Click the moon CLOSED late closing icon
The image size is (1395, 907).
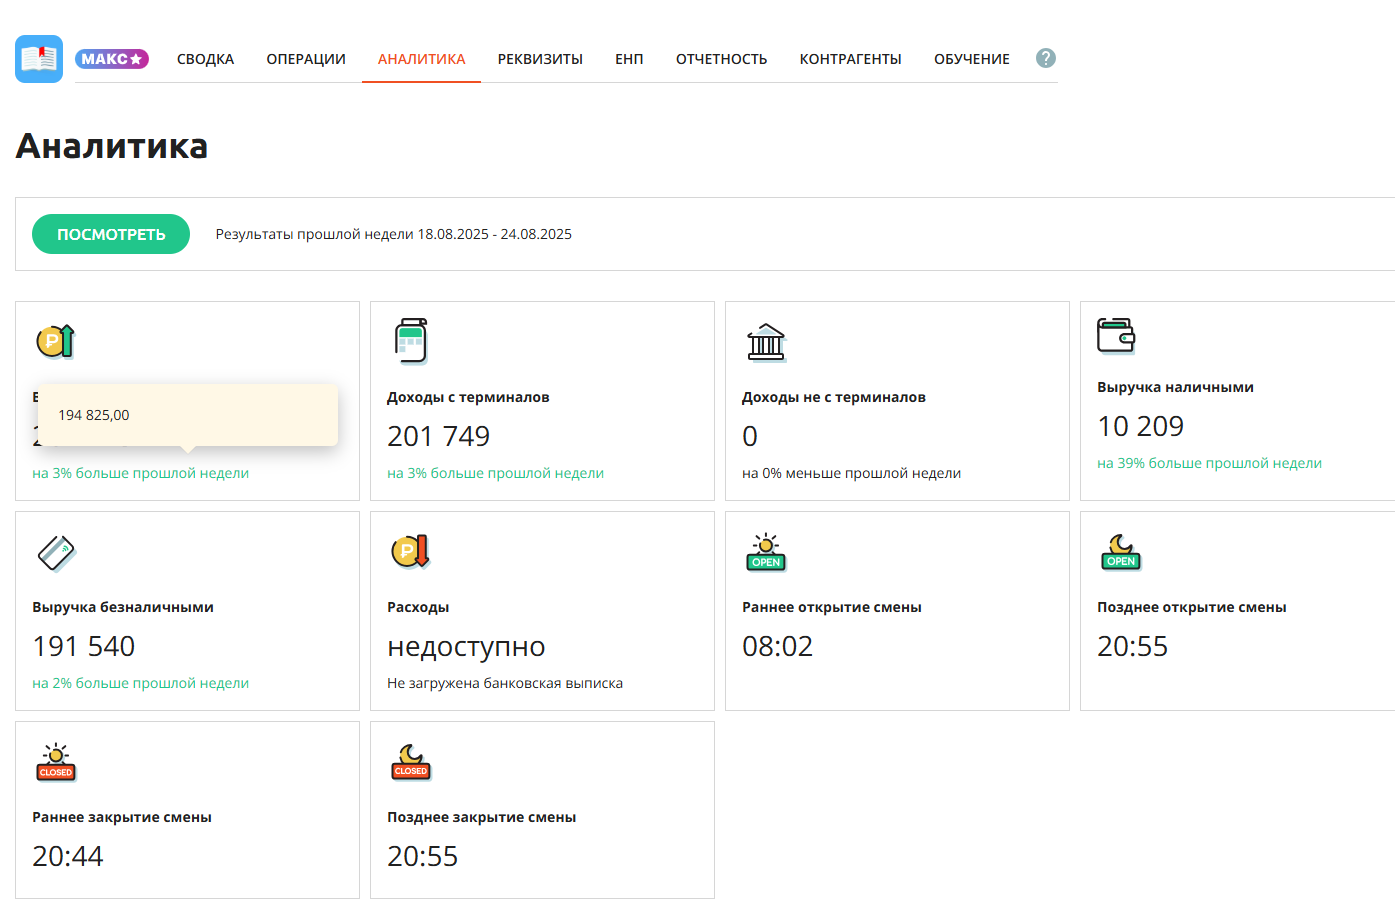point(411,762)
